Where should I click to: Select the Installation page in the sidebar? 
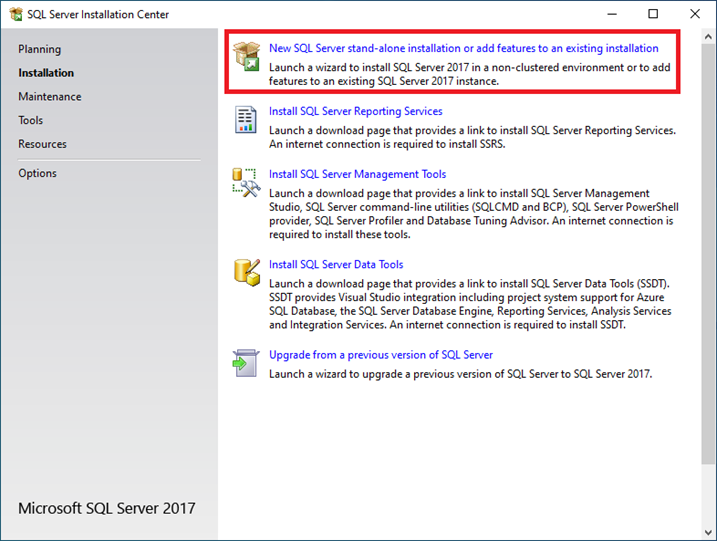(46, 73)
